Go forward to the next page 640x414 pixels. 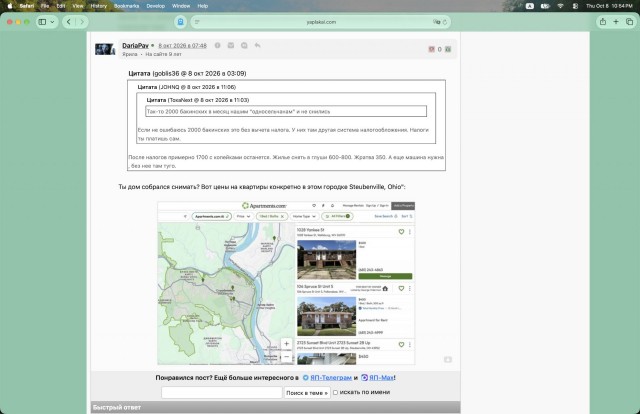pos(82,22)
